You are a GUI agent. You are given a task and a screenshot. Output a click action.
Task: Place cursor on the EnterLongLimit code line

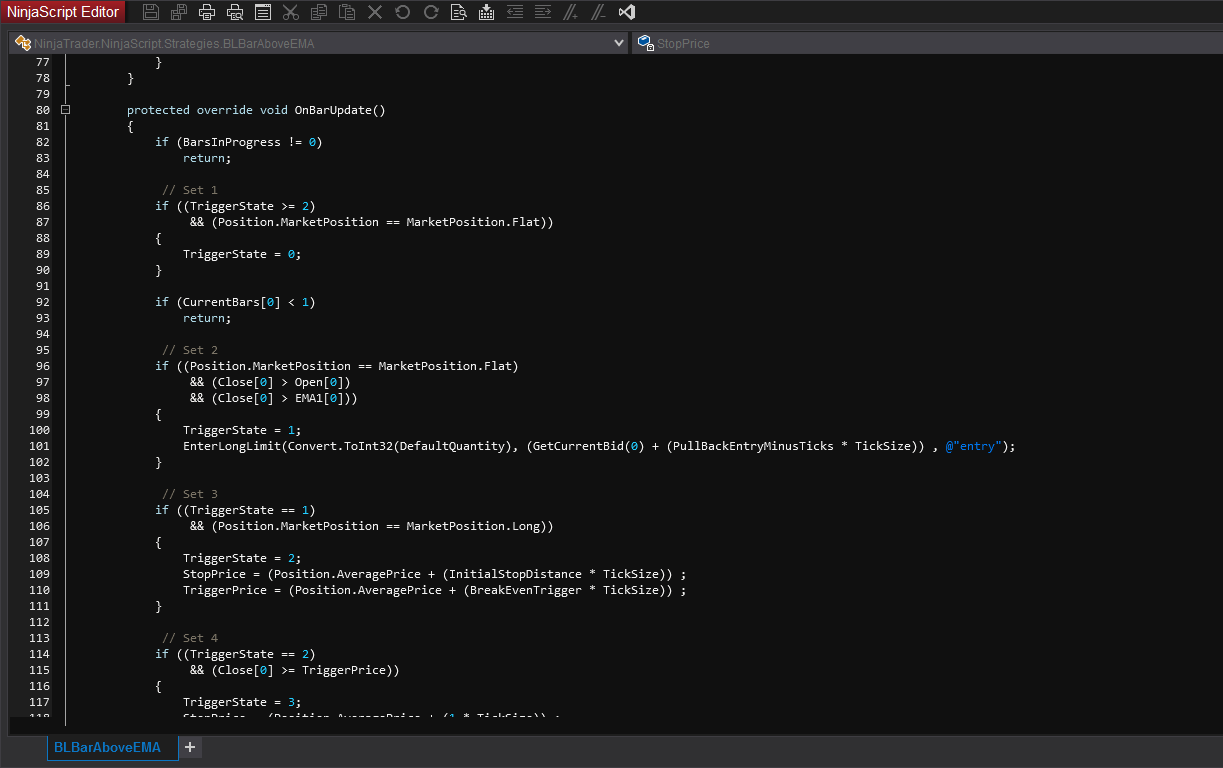(x=598, y=446)
